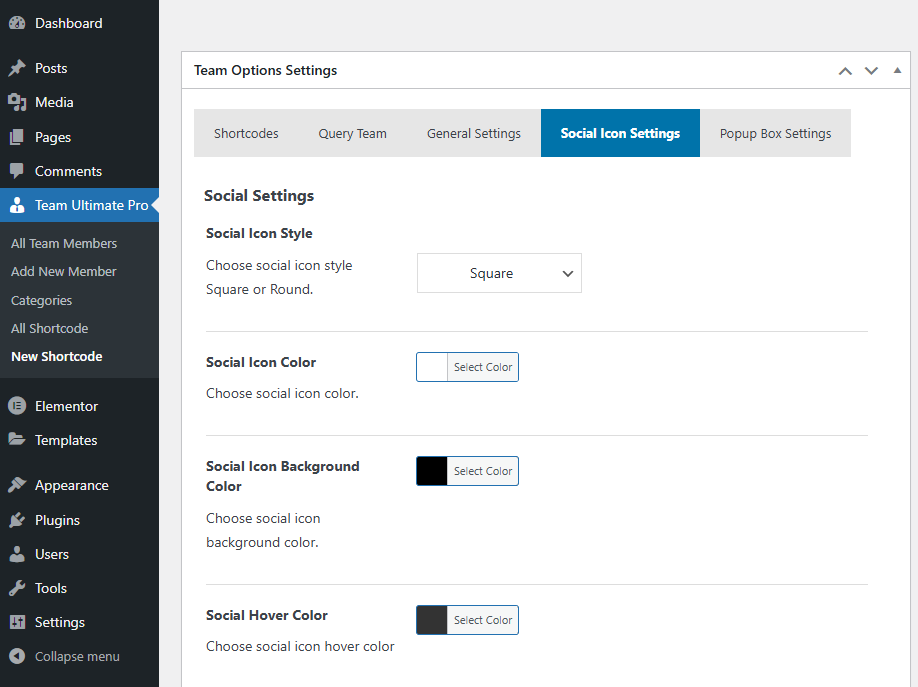
Task: Open the Social Icon Style dropdown
Action: point(499,273)
